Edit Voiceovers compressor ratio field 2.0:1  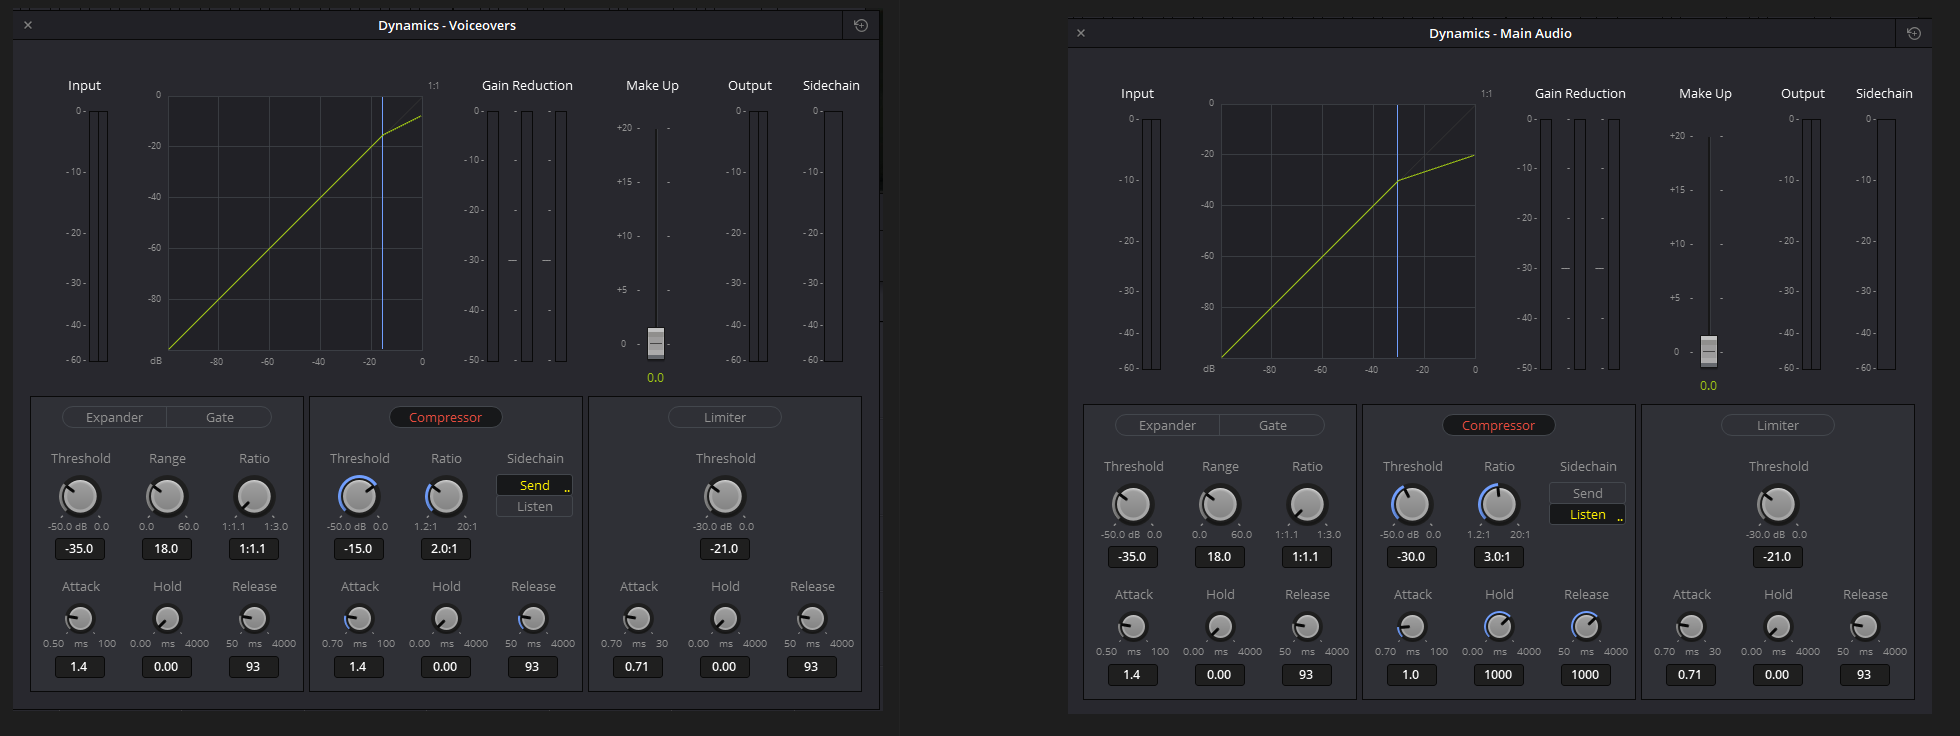point(445,548)
